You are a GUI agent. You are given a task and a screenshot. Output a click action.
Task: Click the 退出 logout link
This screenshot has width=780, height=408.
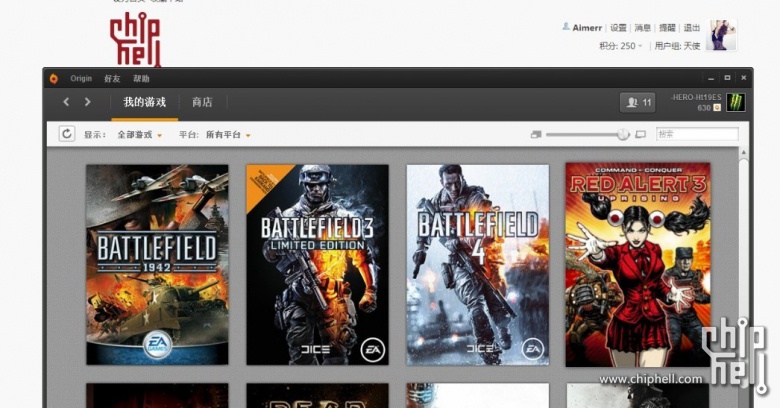692,28
